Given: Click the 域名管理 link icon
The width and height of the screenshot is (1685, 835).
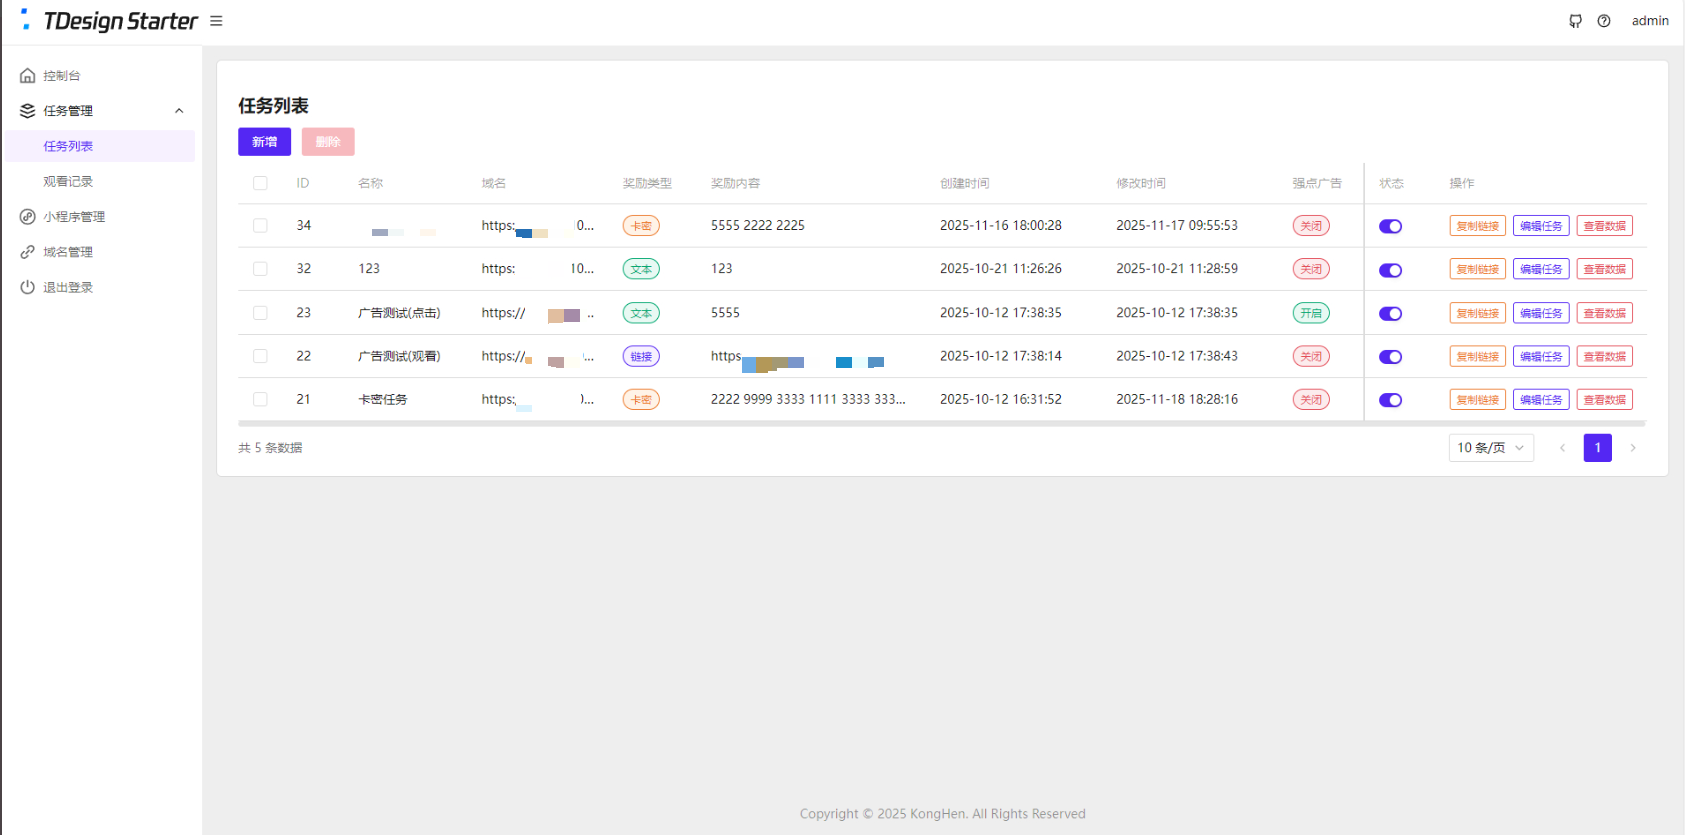Looking at the screenshot, I should tap(28, 252).
